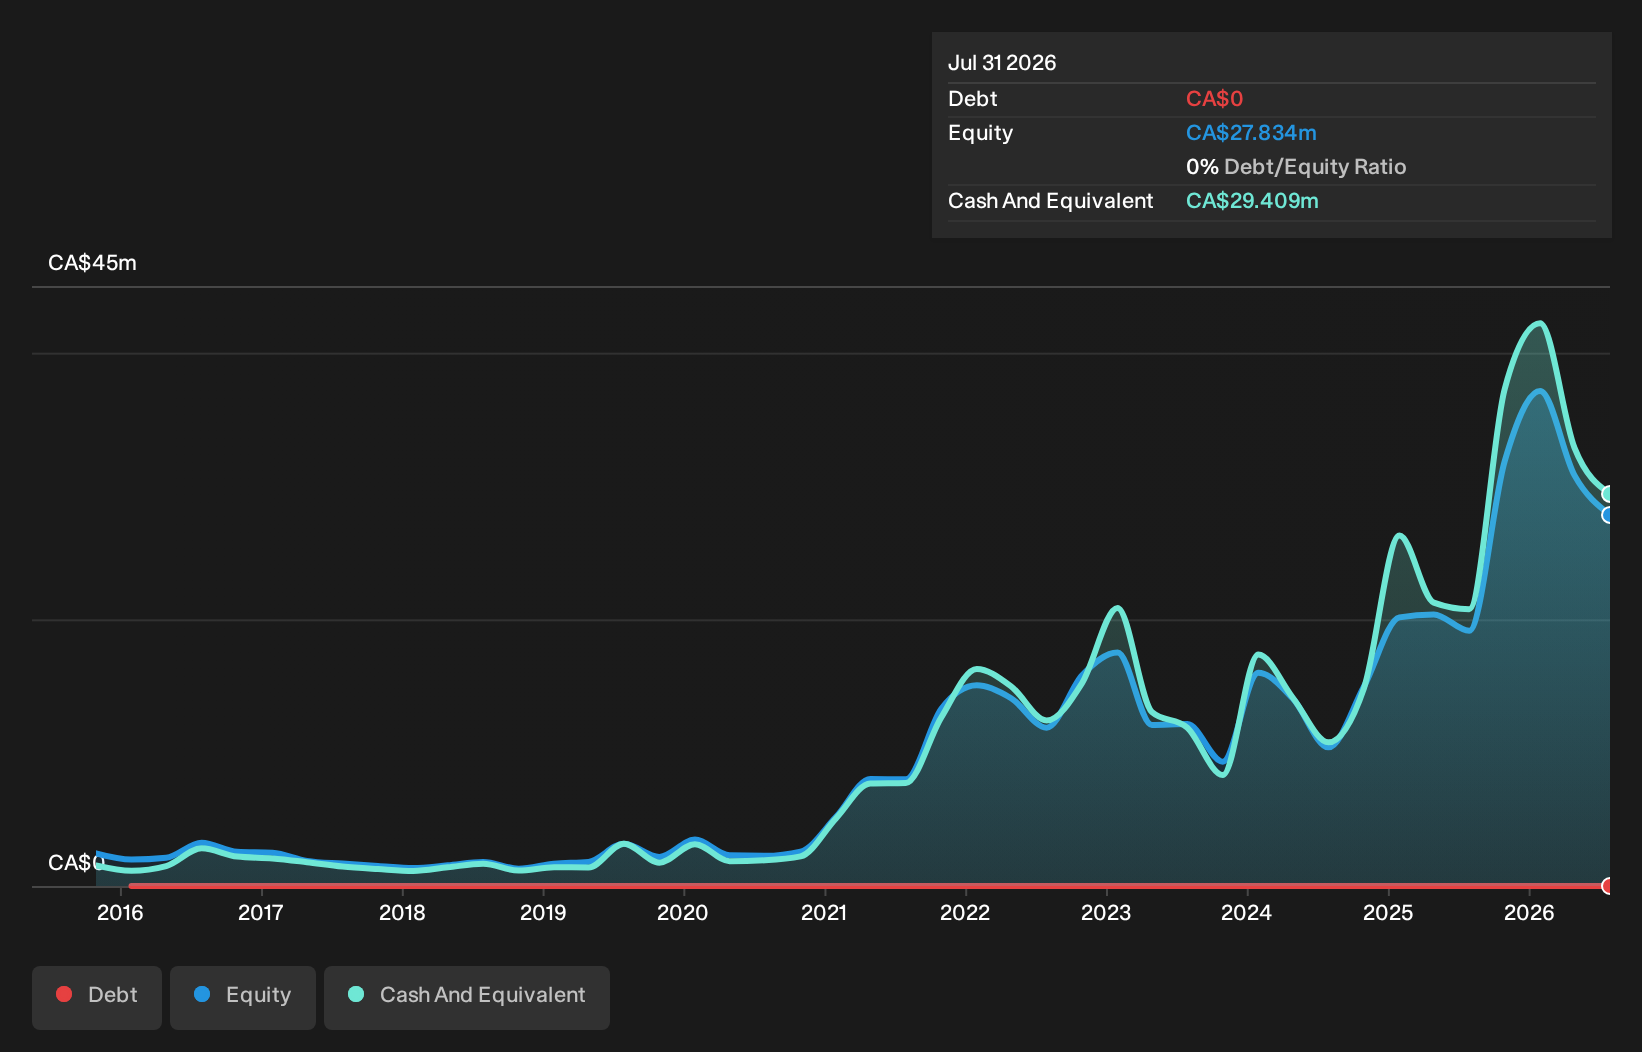Toggle the Equity legend button
This screenshot has width=1642, height=1052.
click(243, 997)
